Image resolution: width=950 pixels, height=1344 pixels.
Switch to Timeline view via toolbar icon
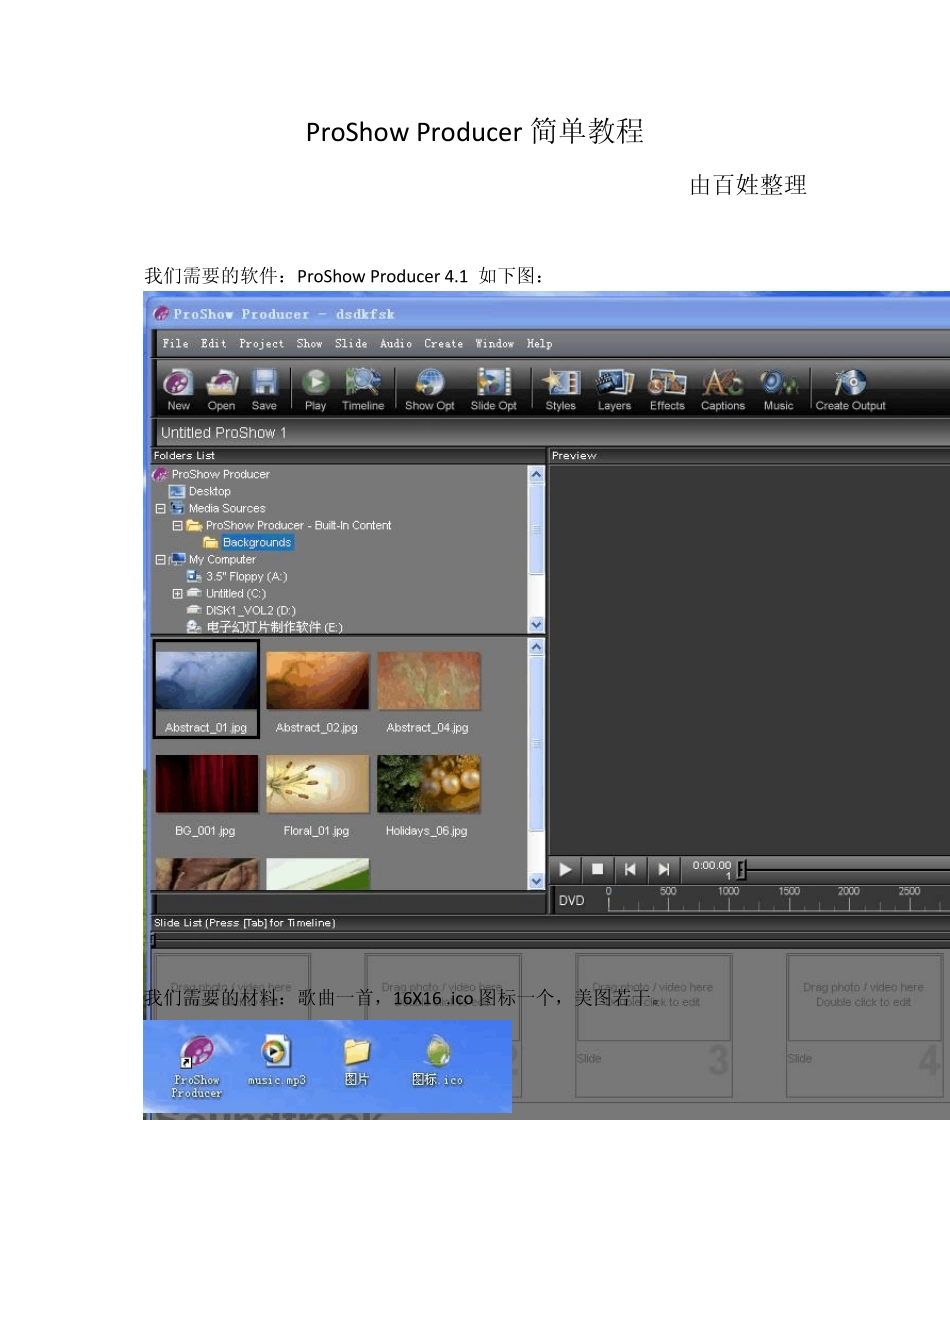pyautogui.click(x=363, y=389)
